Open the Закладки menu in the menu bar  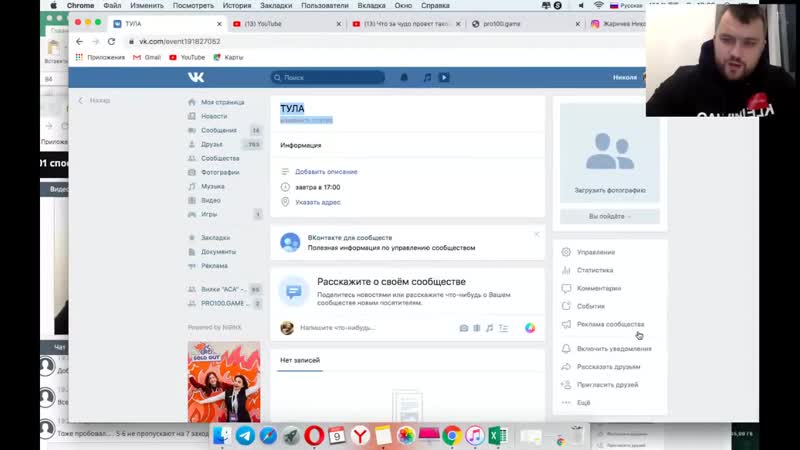(x=276, y=6)
